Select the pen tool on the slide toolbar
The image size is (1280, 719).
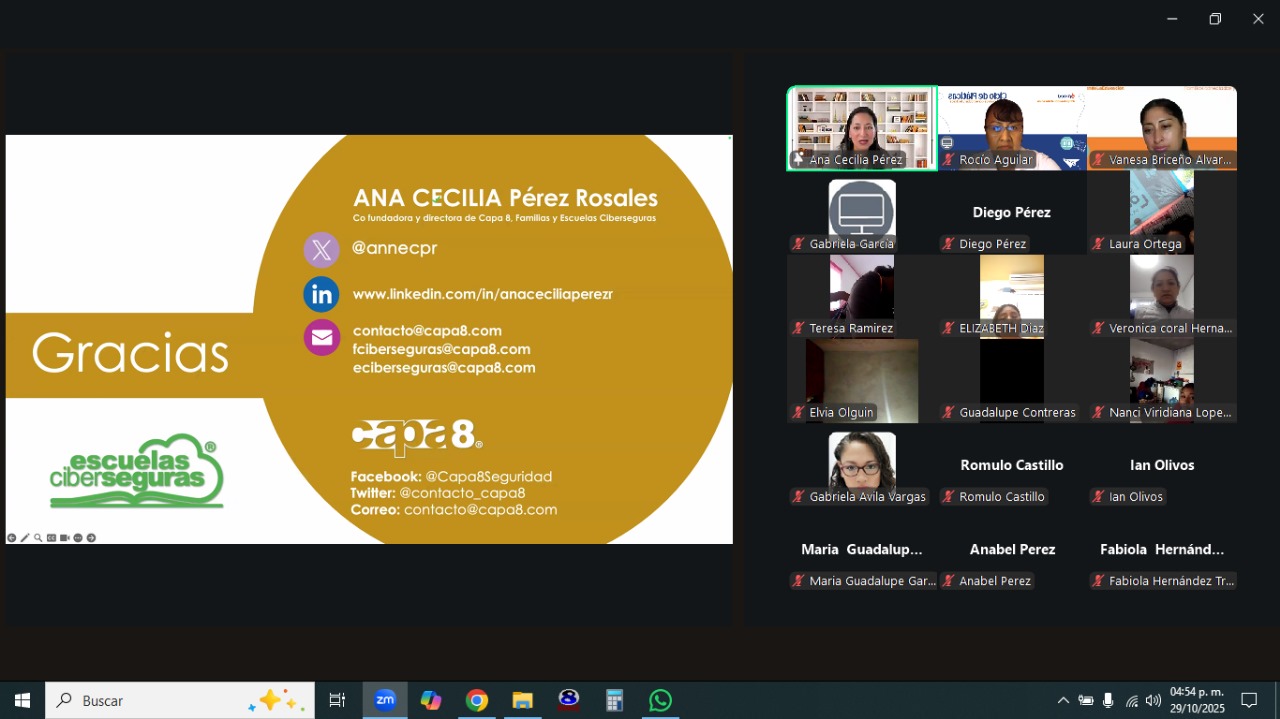tap(25, 538)
